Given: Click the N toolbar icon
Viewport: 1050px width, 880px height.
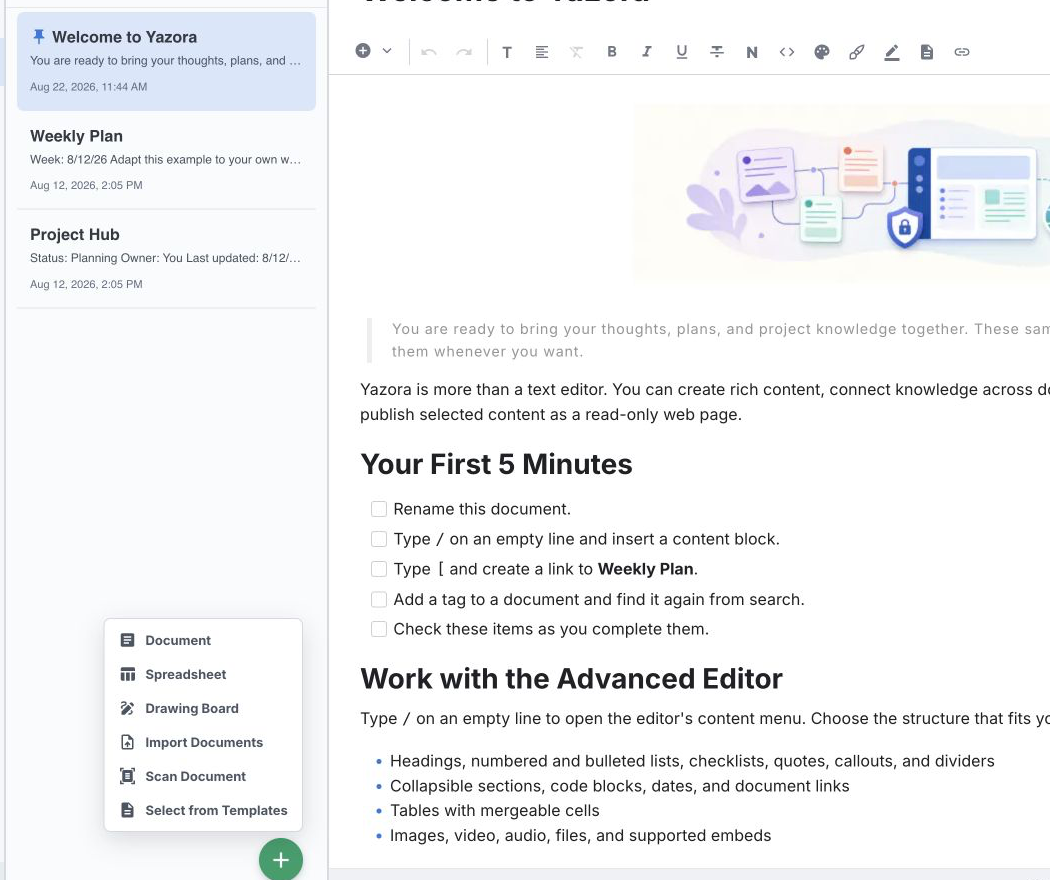Looking at the screenshot, I should click(751, 52).
